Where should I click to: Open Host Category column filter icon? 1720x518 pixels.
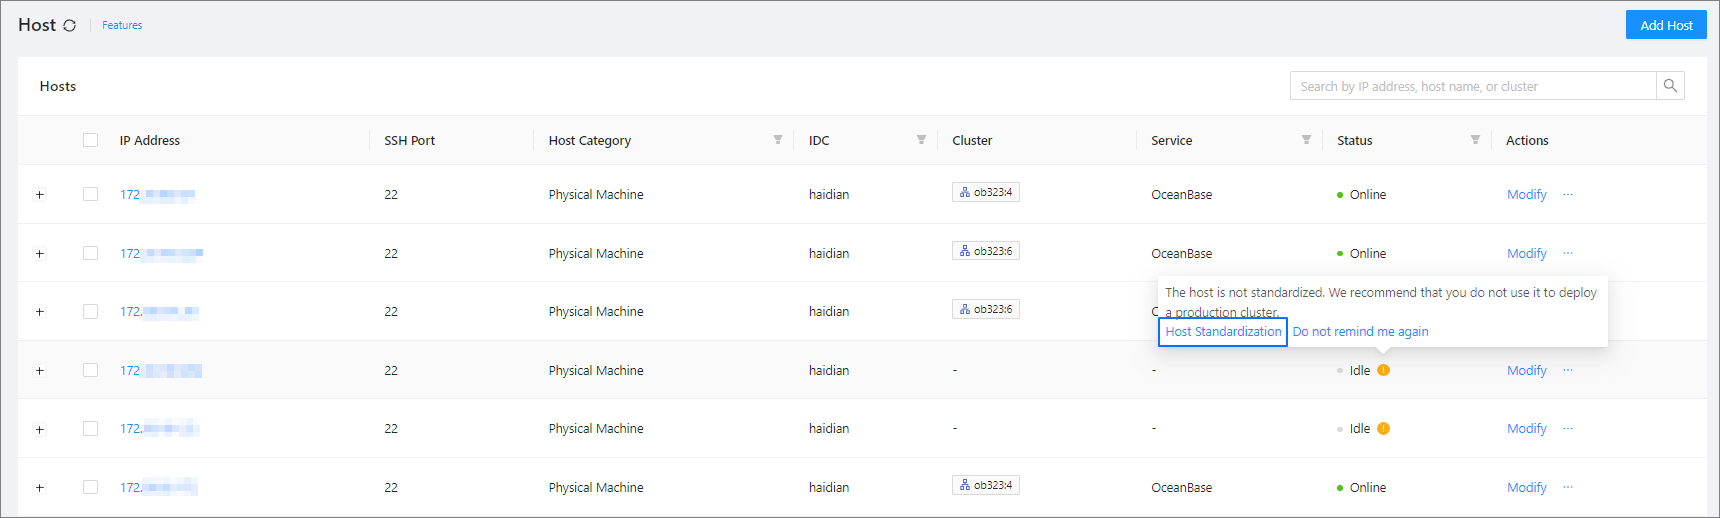pyautogui.click(x=777, y=140)
